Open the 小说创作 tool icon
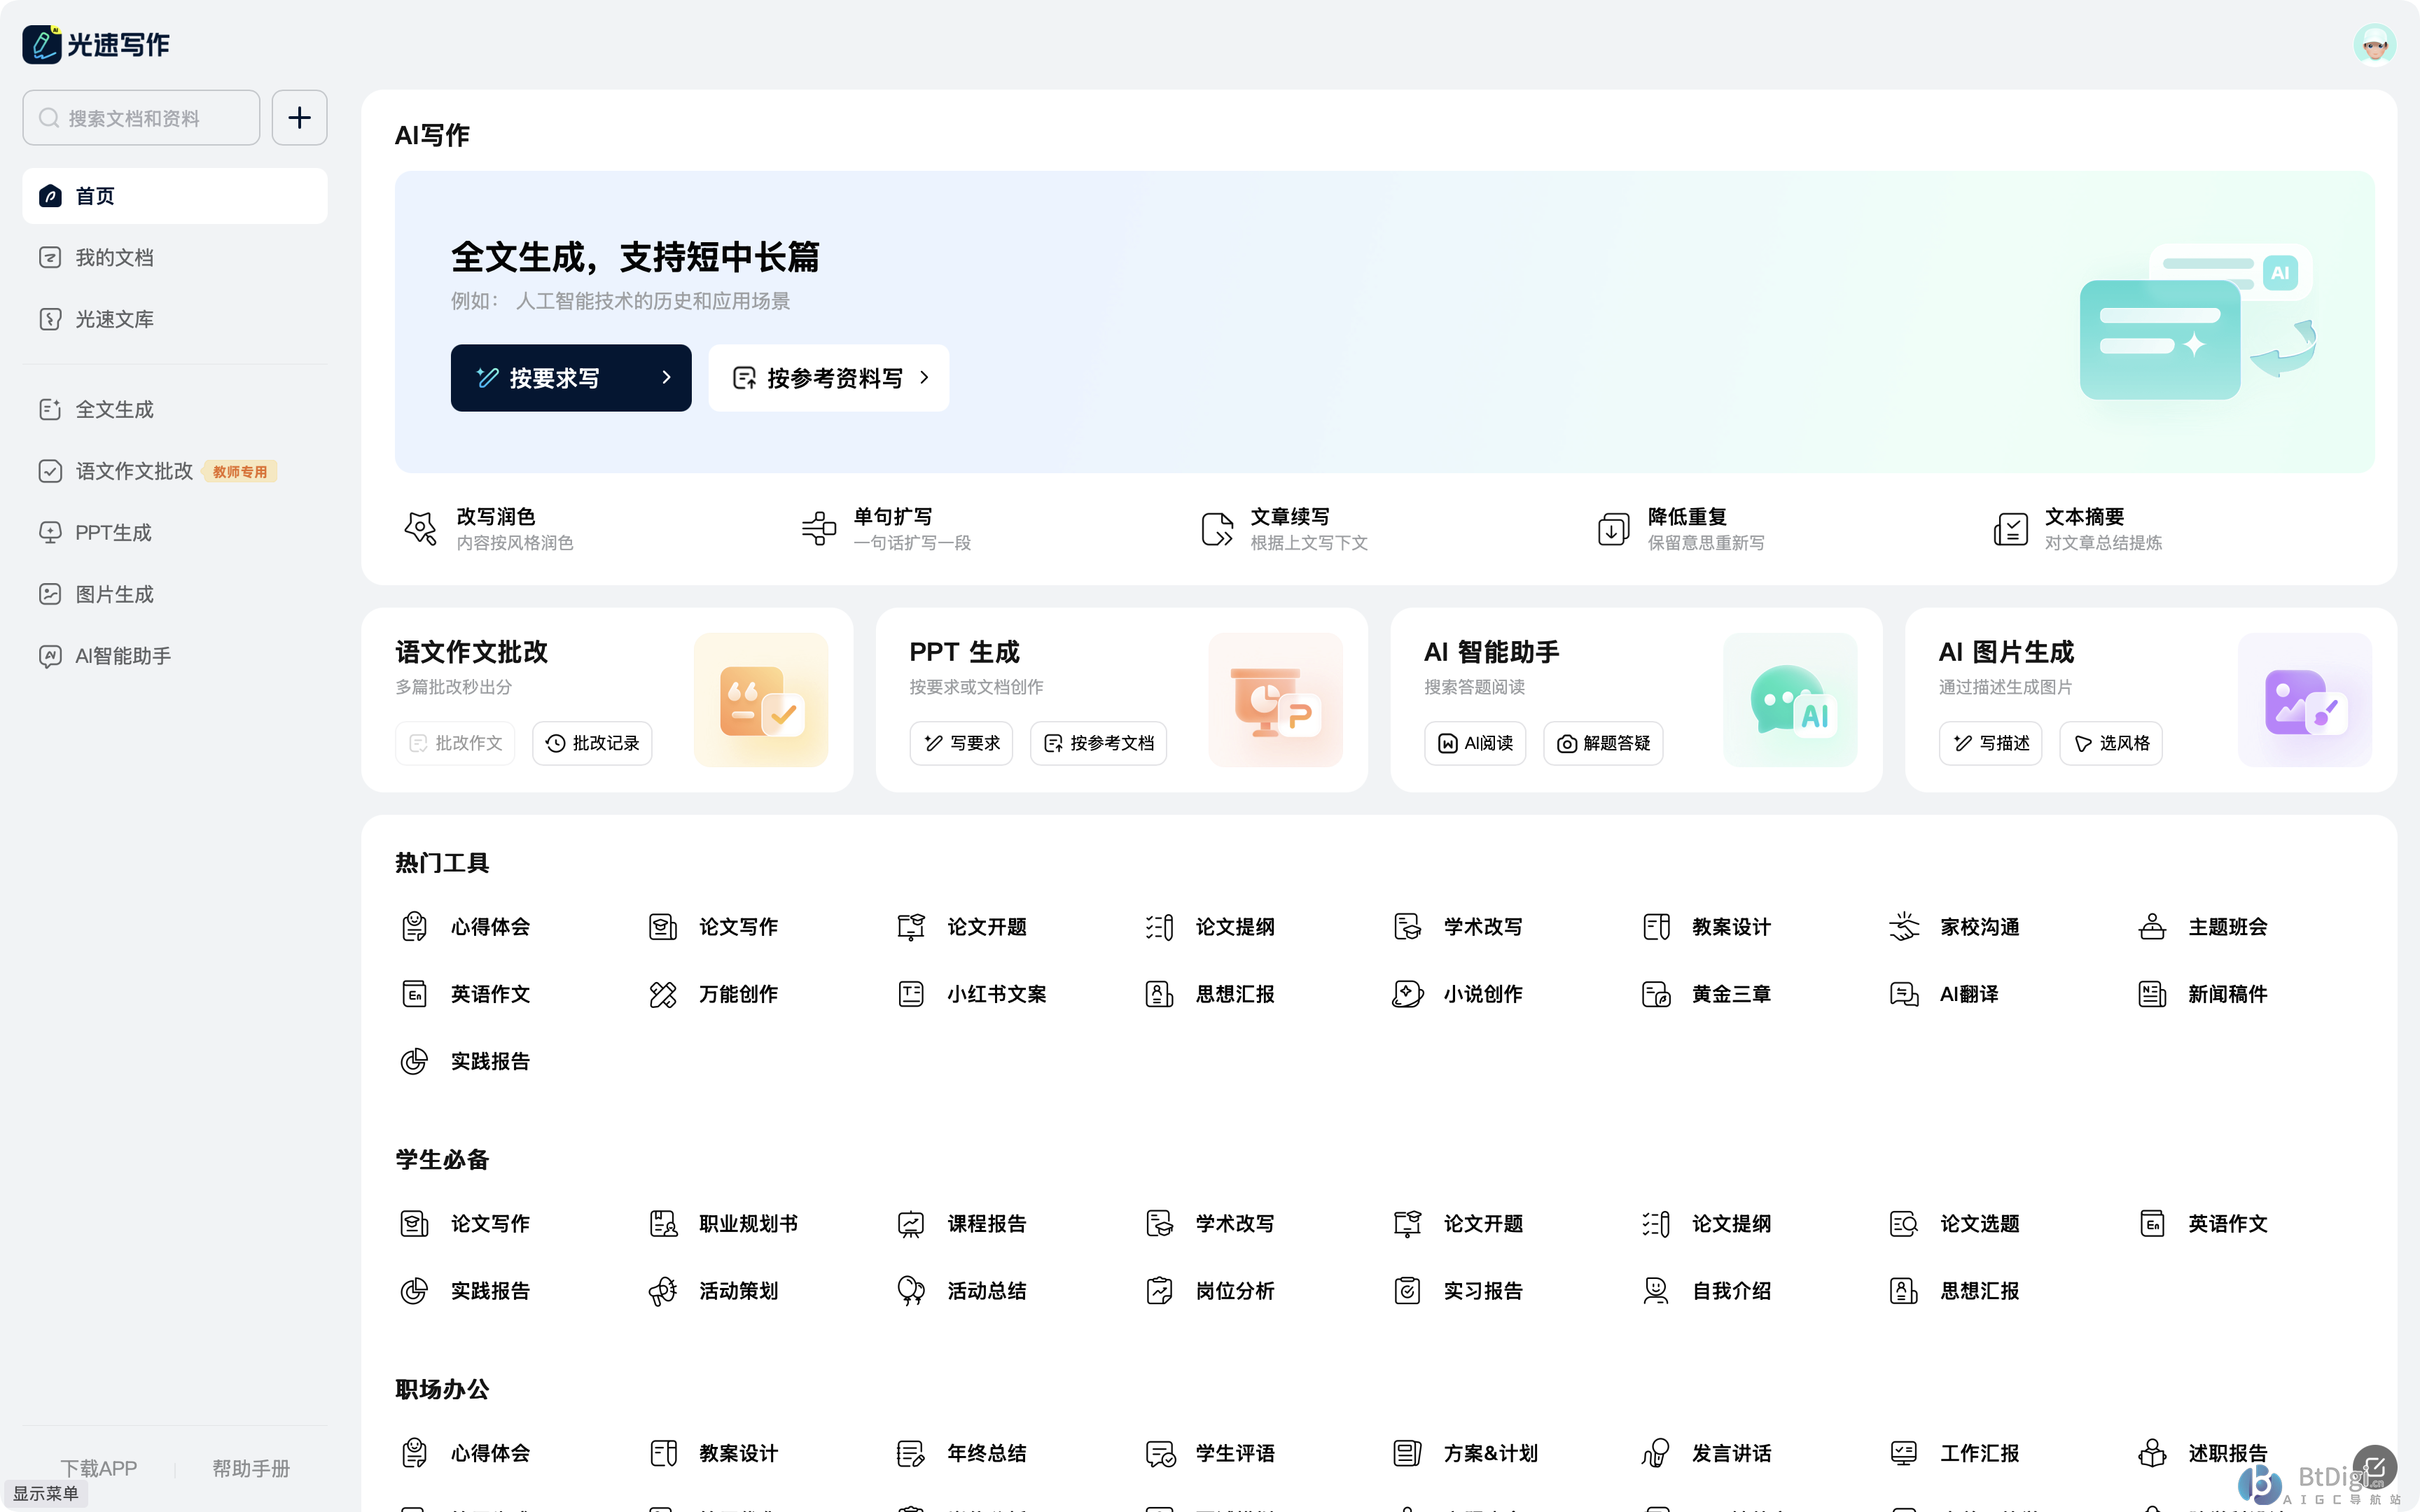The height and width of the screenshot is (1512, 2420). [1407, 994]
